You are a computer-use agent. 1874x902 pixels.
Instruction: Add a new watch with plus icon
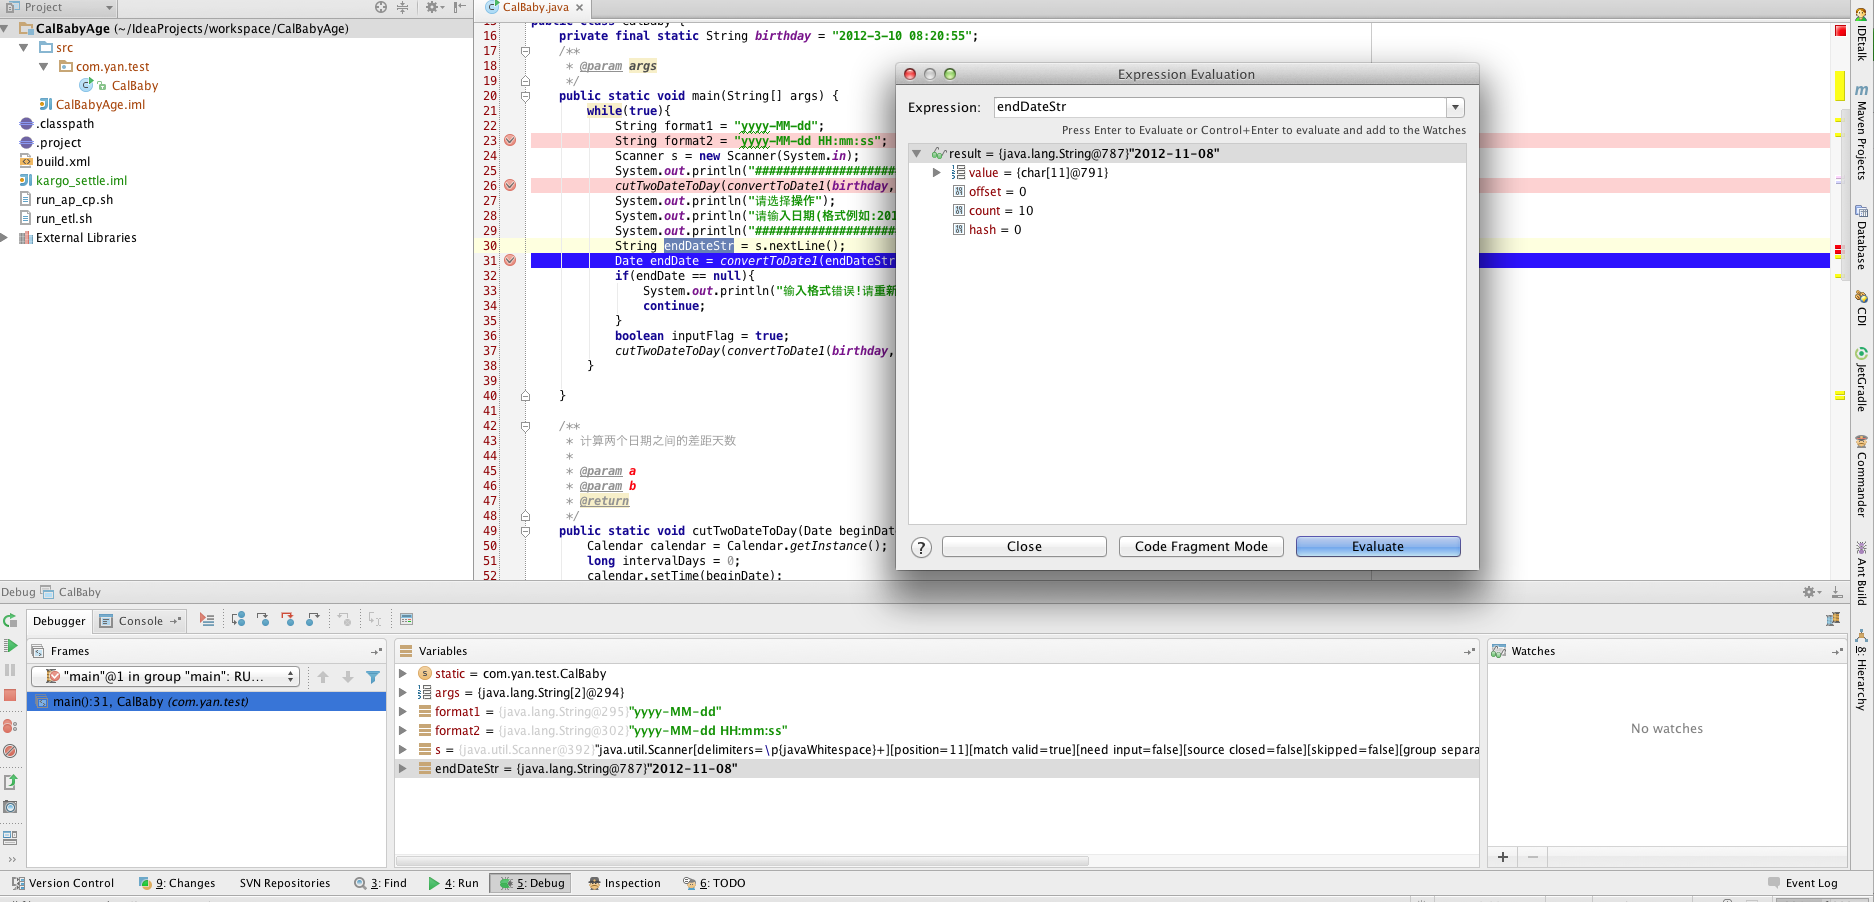[x=1502, y=857]
